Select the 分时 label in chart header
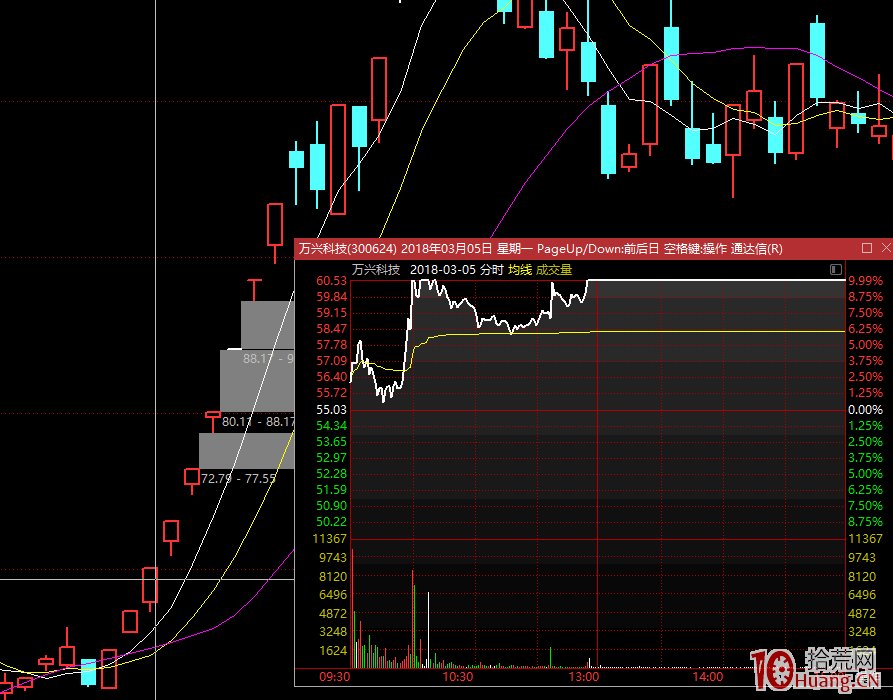Viewport: 893px width, 700px height. pos(492,270)
